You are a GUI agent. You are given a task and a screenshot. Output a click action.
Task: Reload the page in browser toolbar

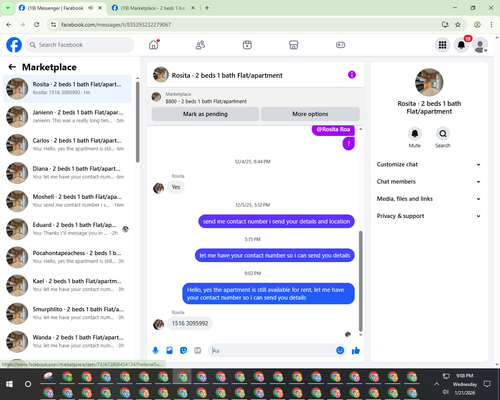tap(37, 24)
